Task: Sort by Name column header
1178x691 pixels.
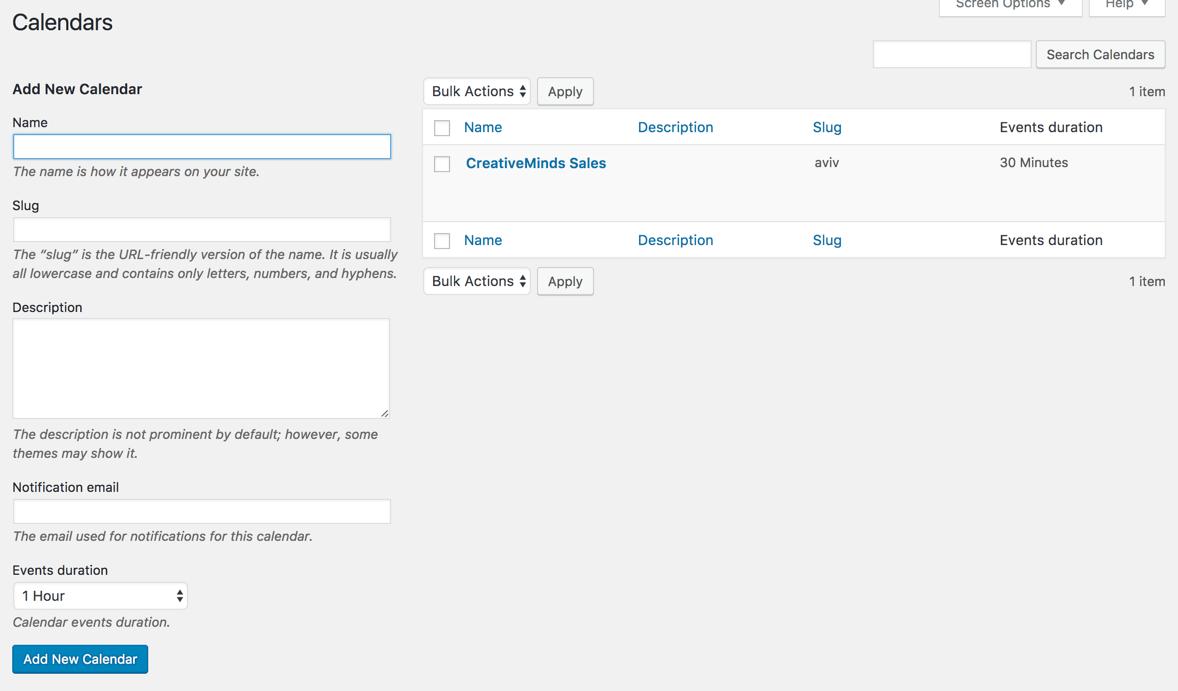Action: tap(483, 127)
